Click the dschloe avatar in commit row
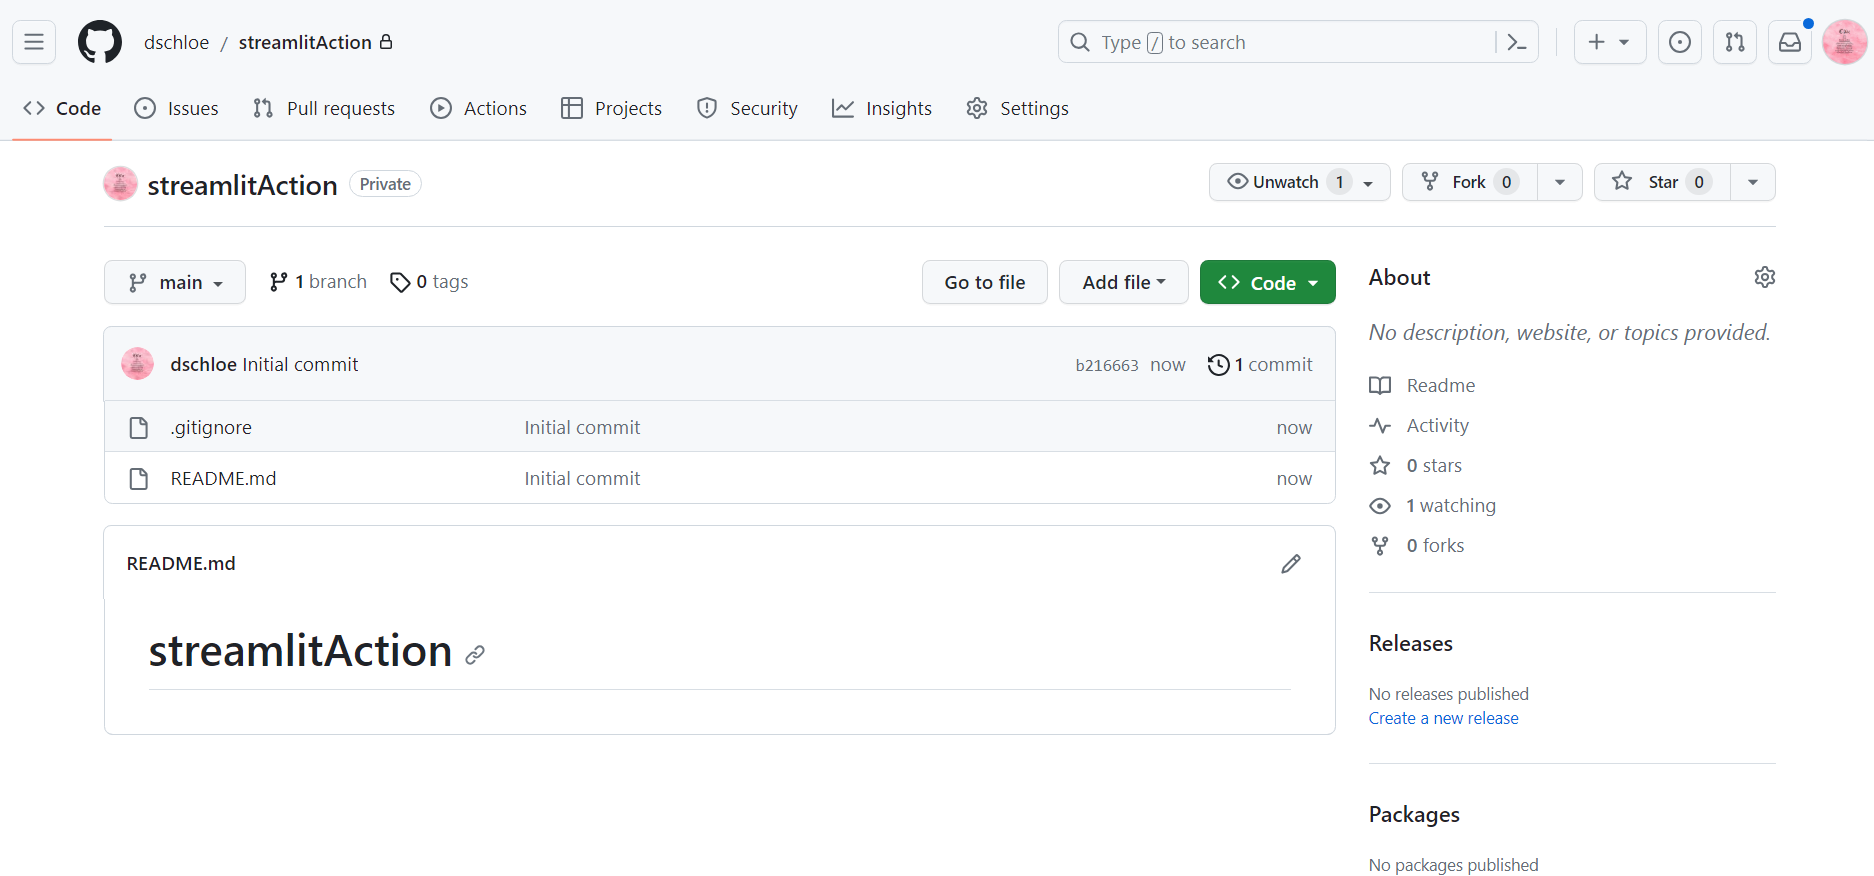This screenshot has width=1874, height=876. point(137,364)
